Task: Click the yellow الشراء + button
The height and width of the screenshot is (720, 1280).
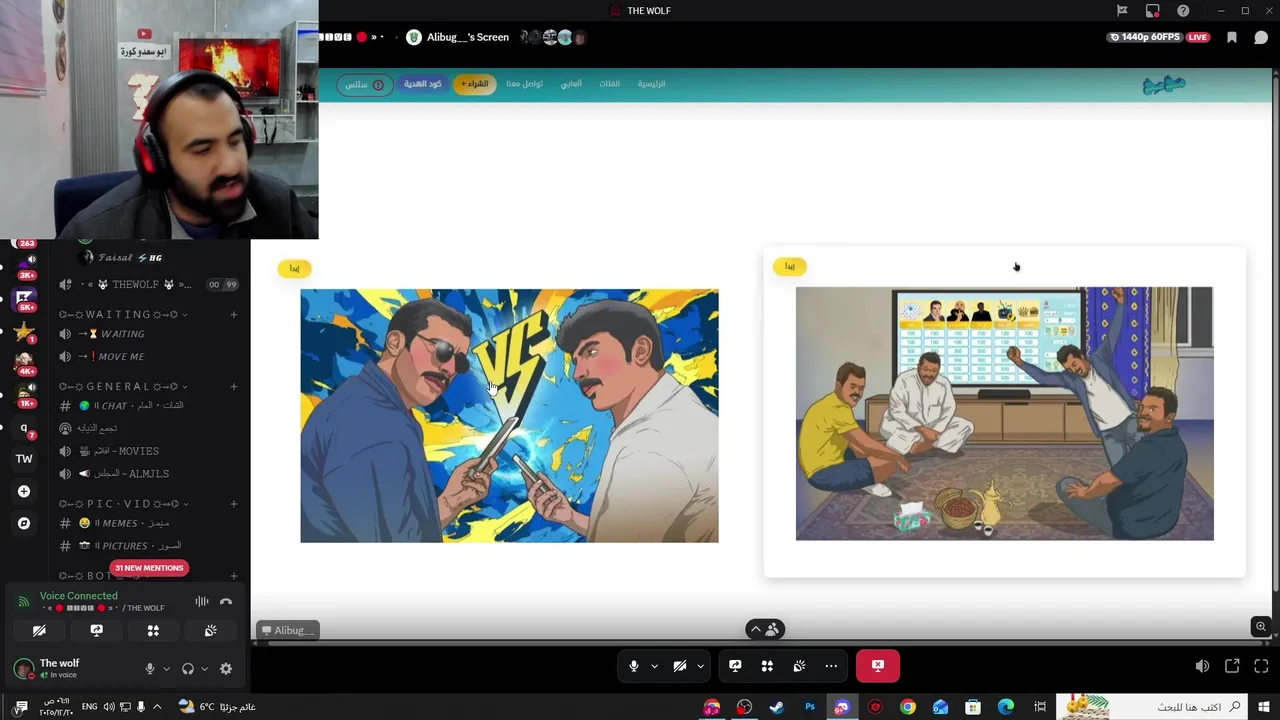Action: pyautogui.click(x=474, y=84)
